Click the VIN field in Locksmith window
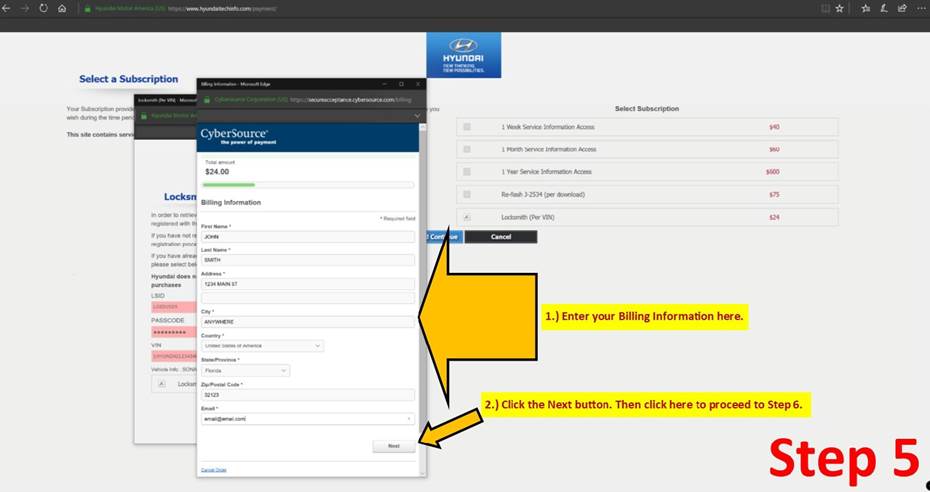The height and width of the screenshot is (492, 930). (x=174, y=356)
